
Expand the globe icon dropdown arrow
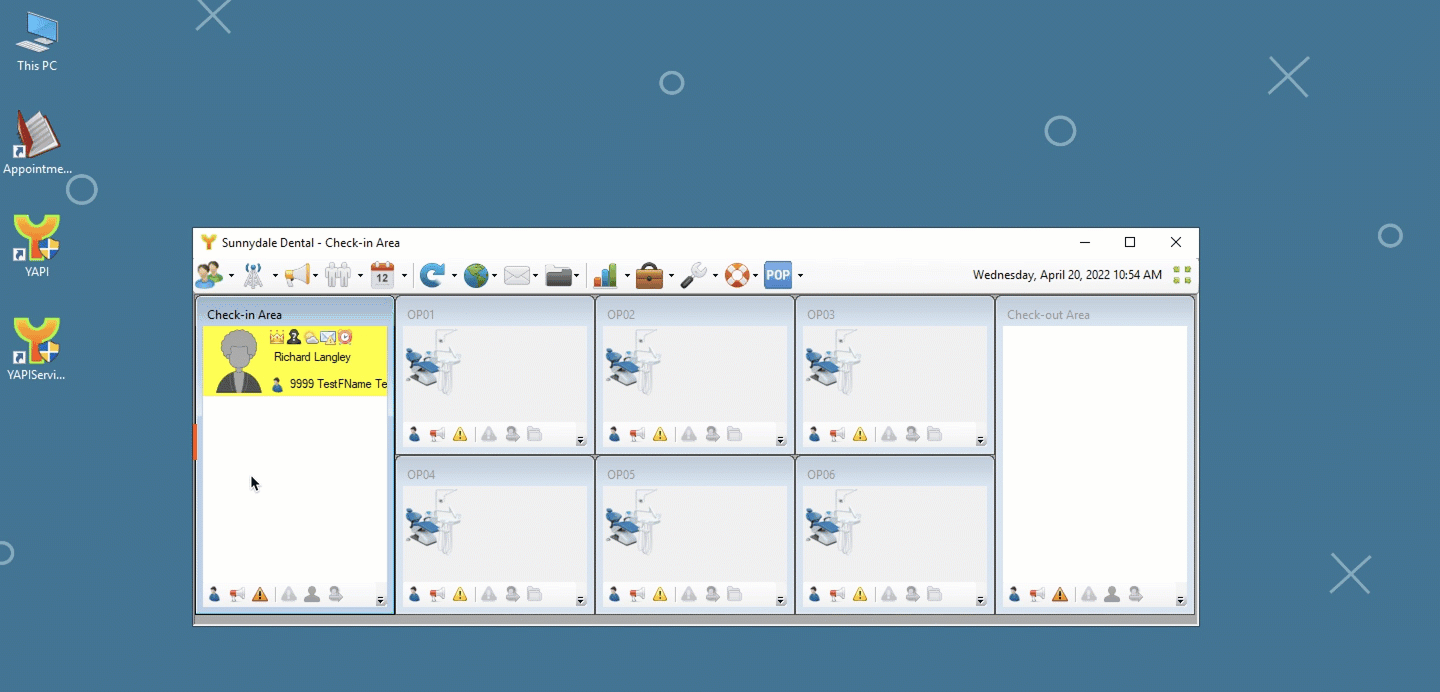click(x=496, y=276)
